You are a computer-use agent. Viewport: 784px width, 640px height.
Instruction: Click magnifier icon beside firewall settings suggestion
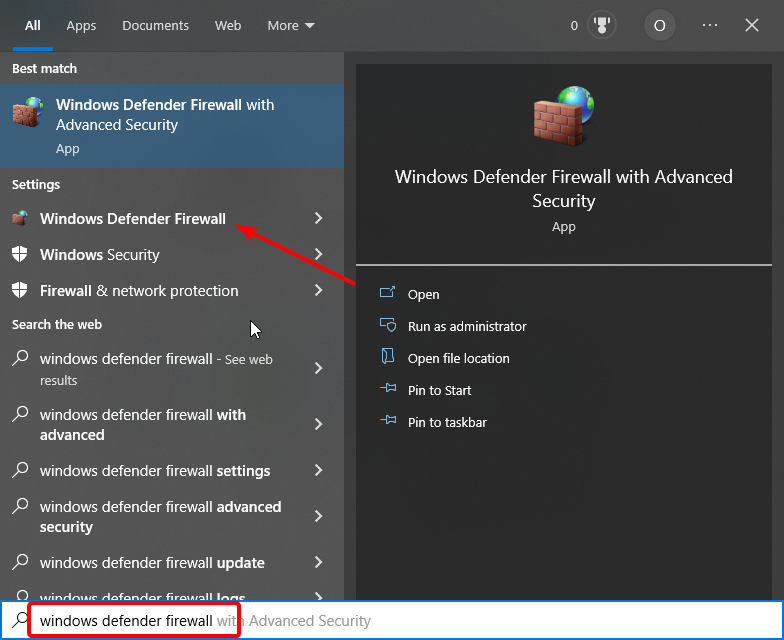(x=20, y=470)
